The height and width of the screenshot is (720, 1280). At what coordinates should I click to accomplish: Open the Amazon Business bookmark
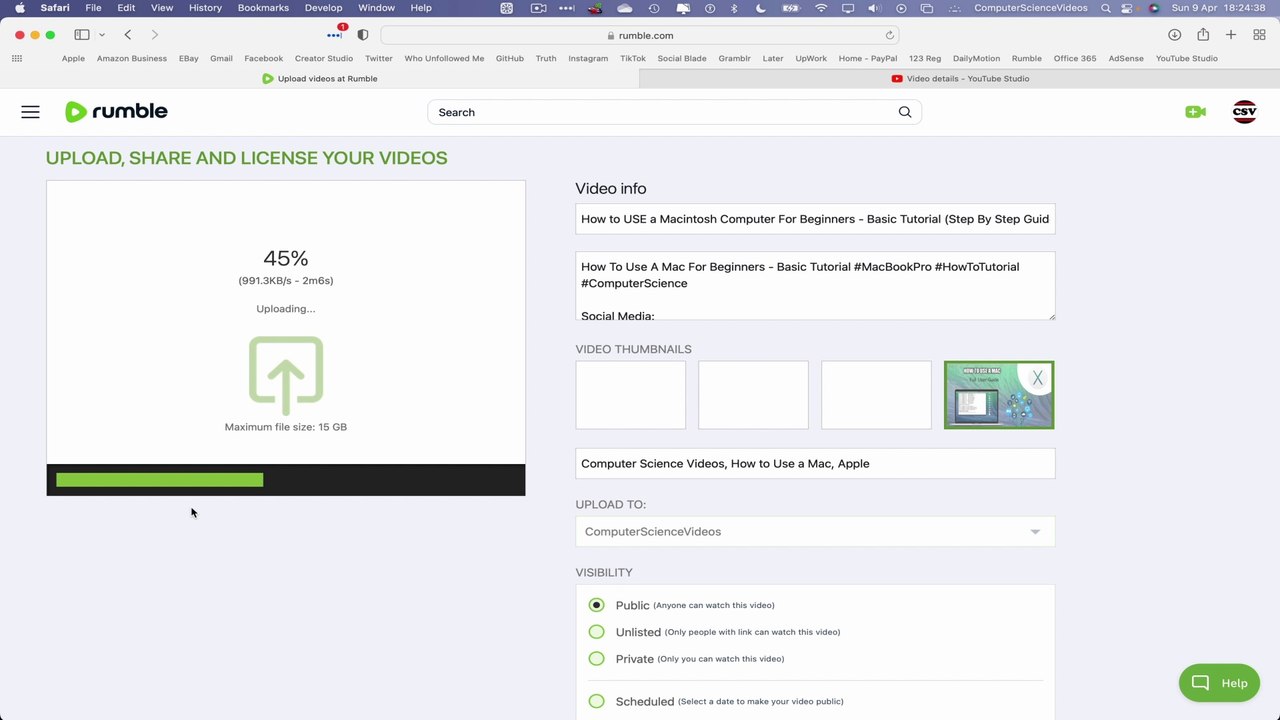tap(132, 58)
